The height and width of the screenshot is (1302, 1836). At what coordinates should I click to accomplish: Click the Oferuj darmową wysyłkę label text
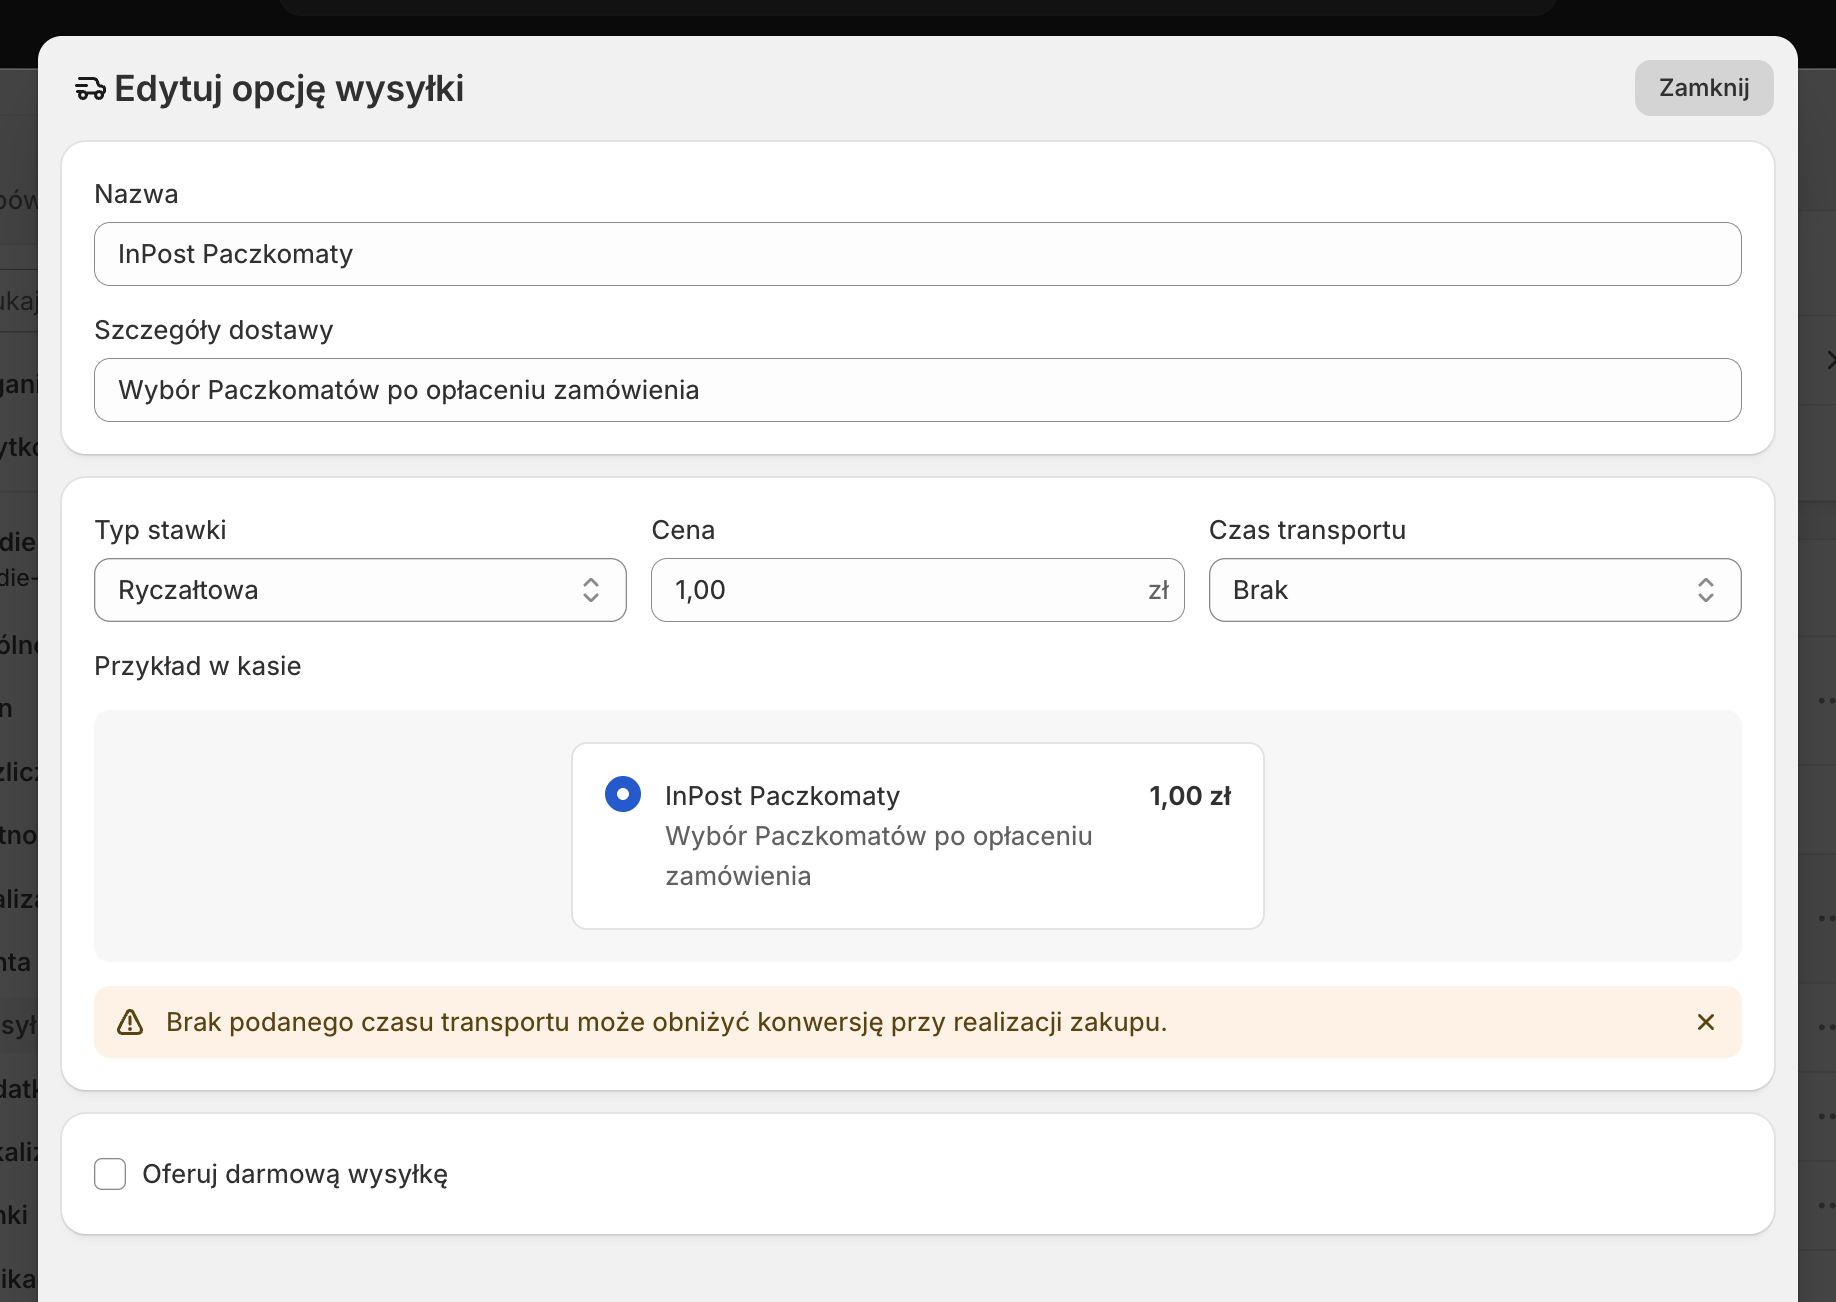click(x=295, y=1174)
